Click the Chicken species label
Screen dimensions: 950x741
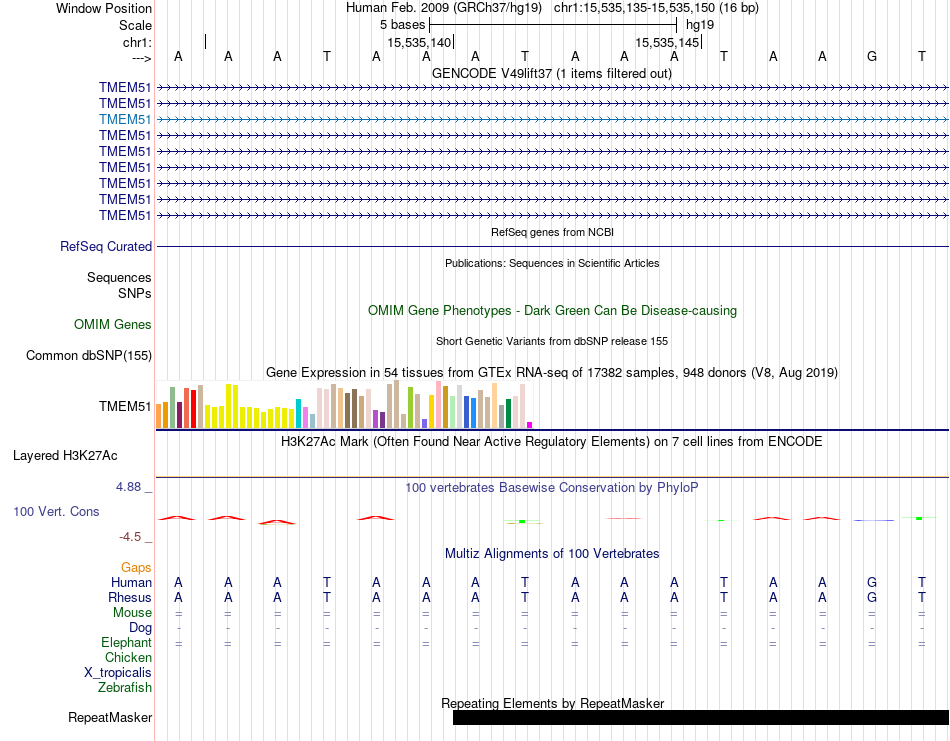pos(128,657)
